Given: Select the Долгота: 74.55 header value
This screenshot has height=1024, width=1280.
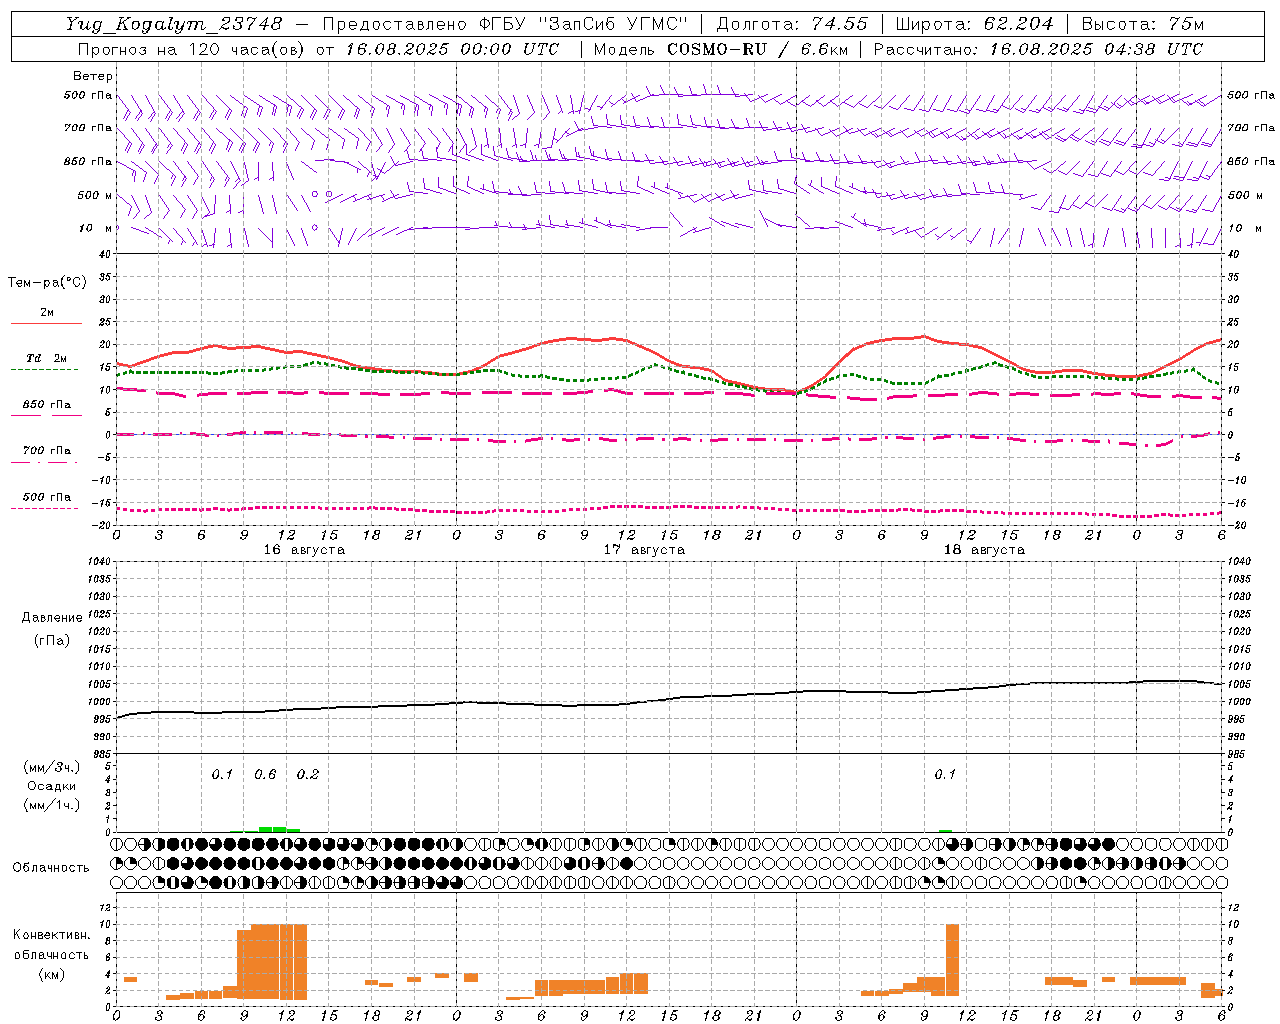Looking at the screenshot, I should (792, 24).
